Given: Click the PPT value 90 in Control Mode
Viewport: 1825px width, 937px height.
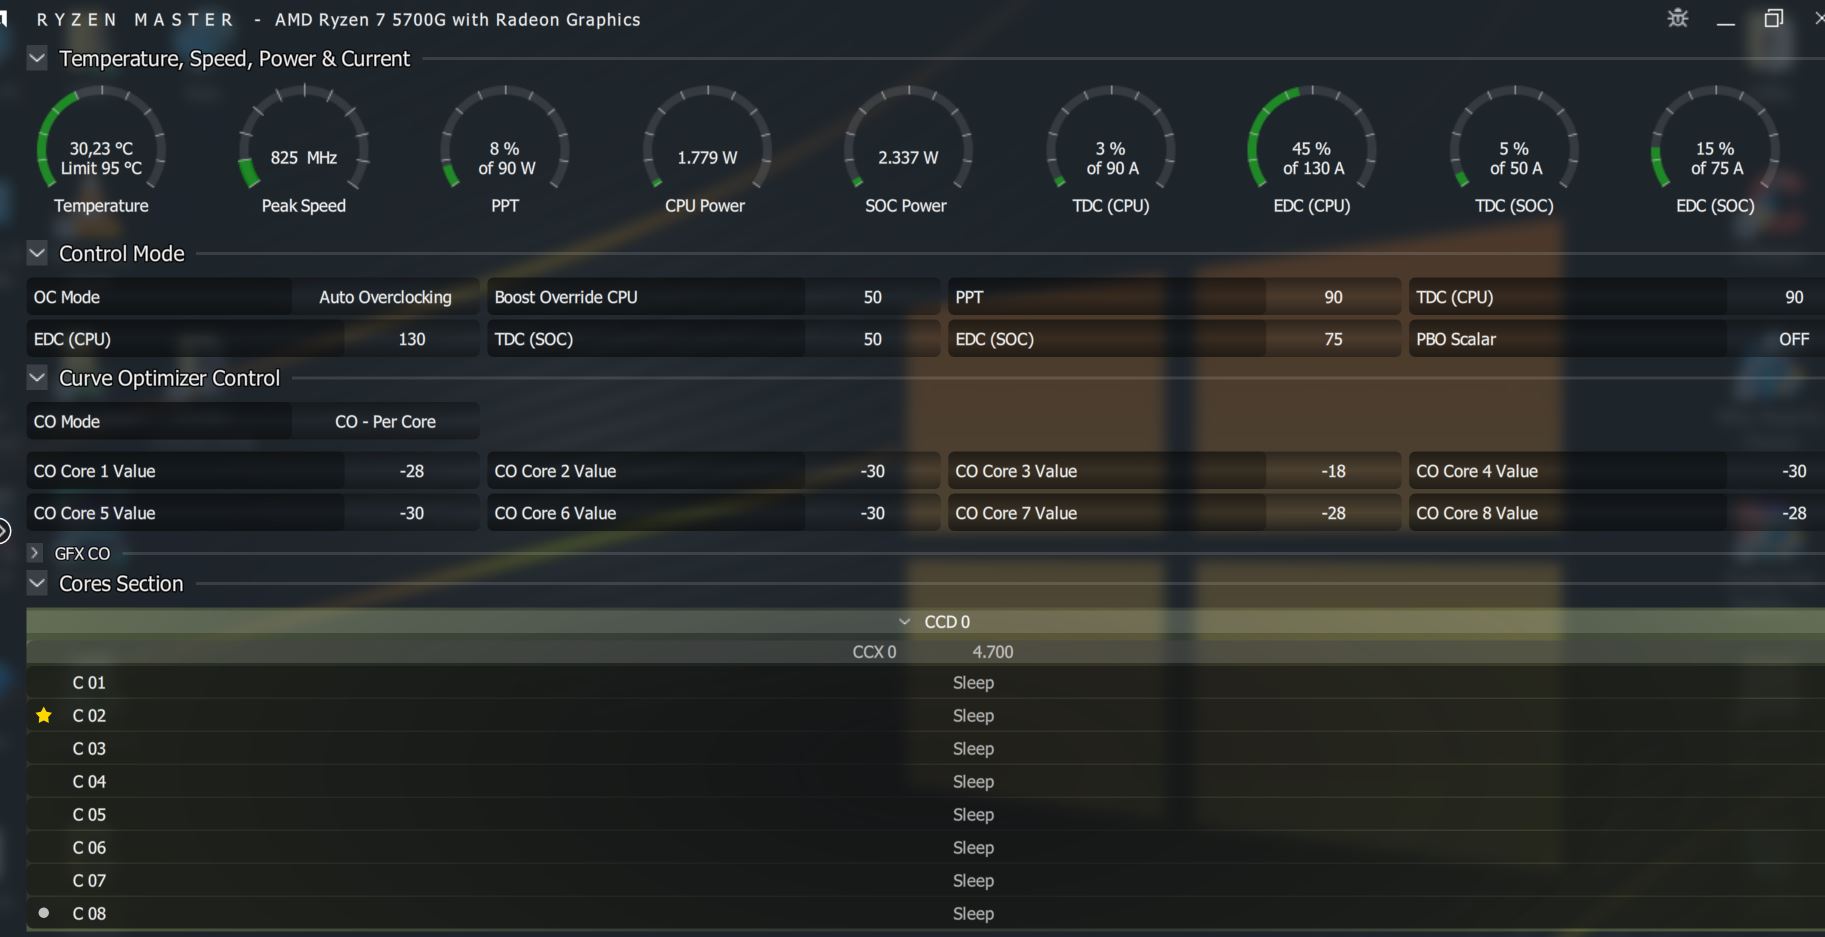Looking at the screenshot, I should (1333, 297).
